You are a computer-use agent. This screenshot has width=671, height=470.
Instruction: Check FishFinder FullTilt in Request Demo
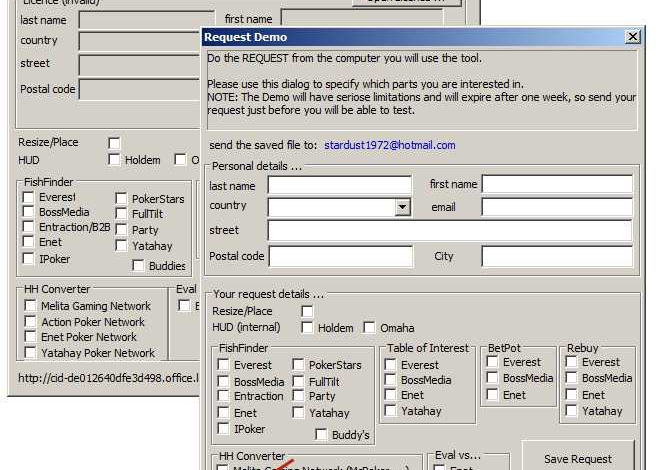[x=298, y=381]
